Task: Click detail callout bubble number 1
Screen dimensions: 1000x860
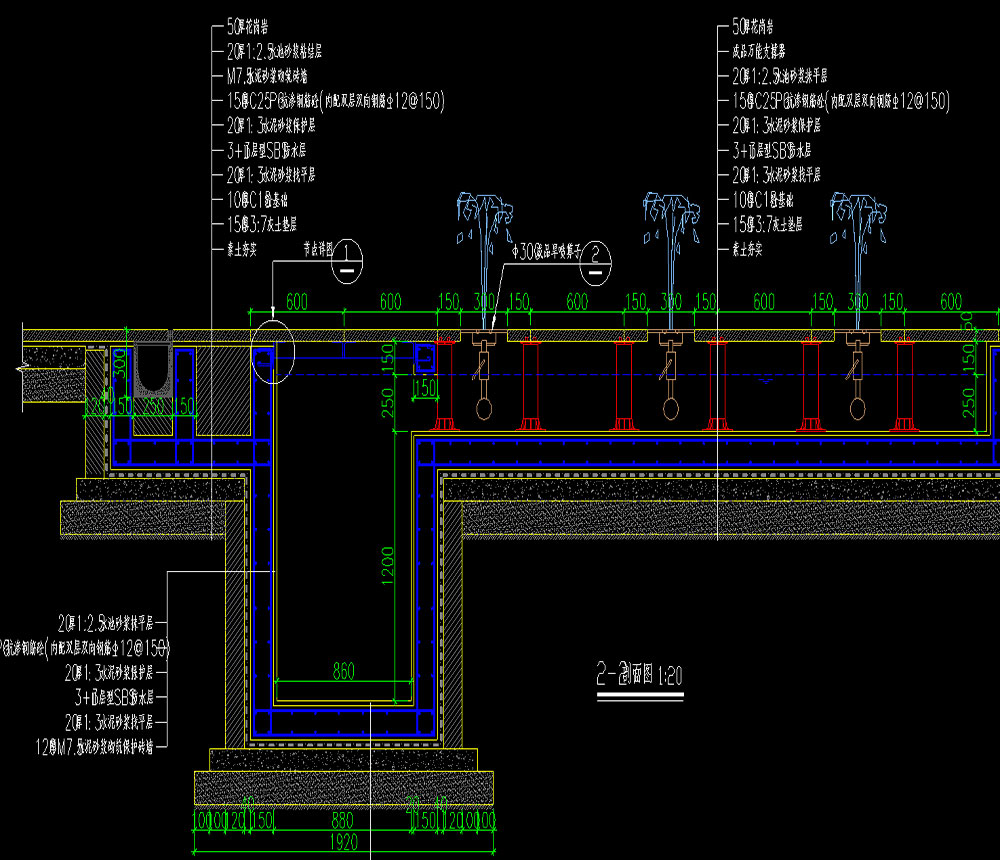Action: point(347,261)
